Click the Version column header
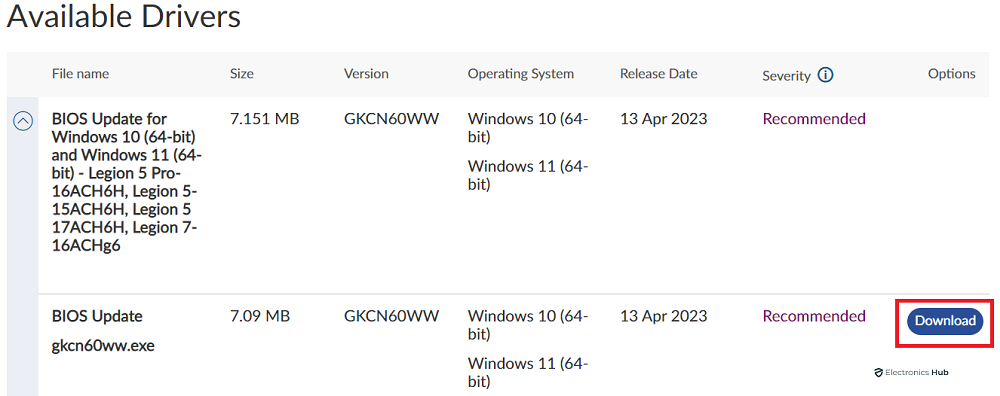Screen dimensions: 1000x396 click(366, 74)
